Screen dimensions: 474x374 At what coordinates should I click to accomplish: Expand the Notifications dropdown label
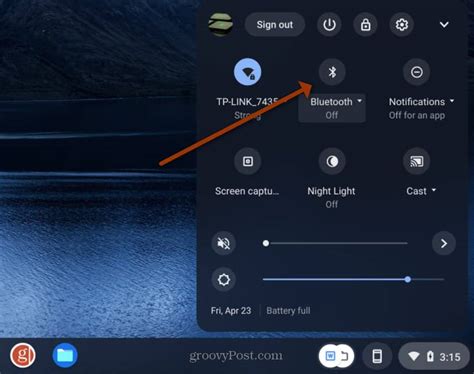tap(421, 108)
